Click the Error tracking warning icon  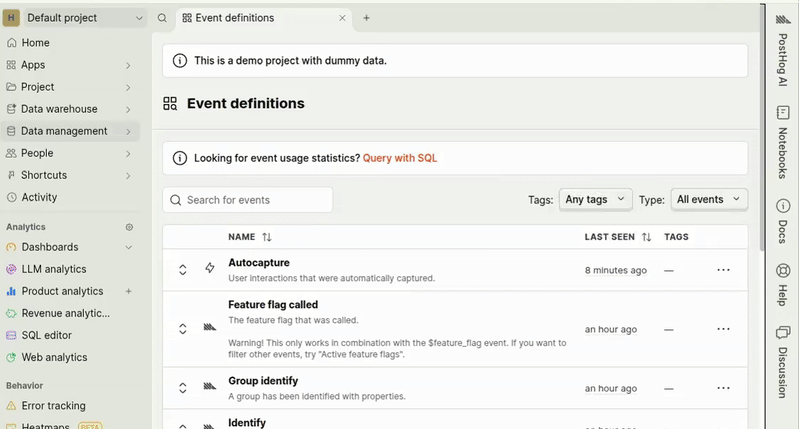pos(11,406)
